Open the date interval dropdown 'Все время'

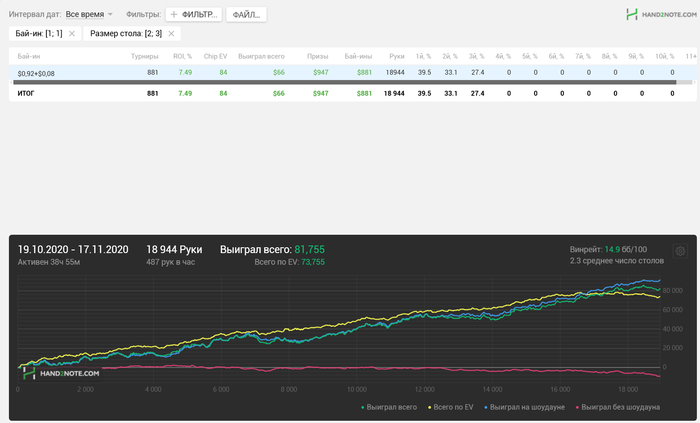point(89,14)
